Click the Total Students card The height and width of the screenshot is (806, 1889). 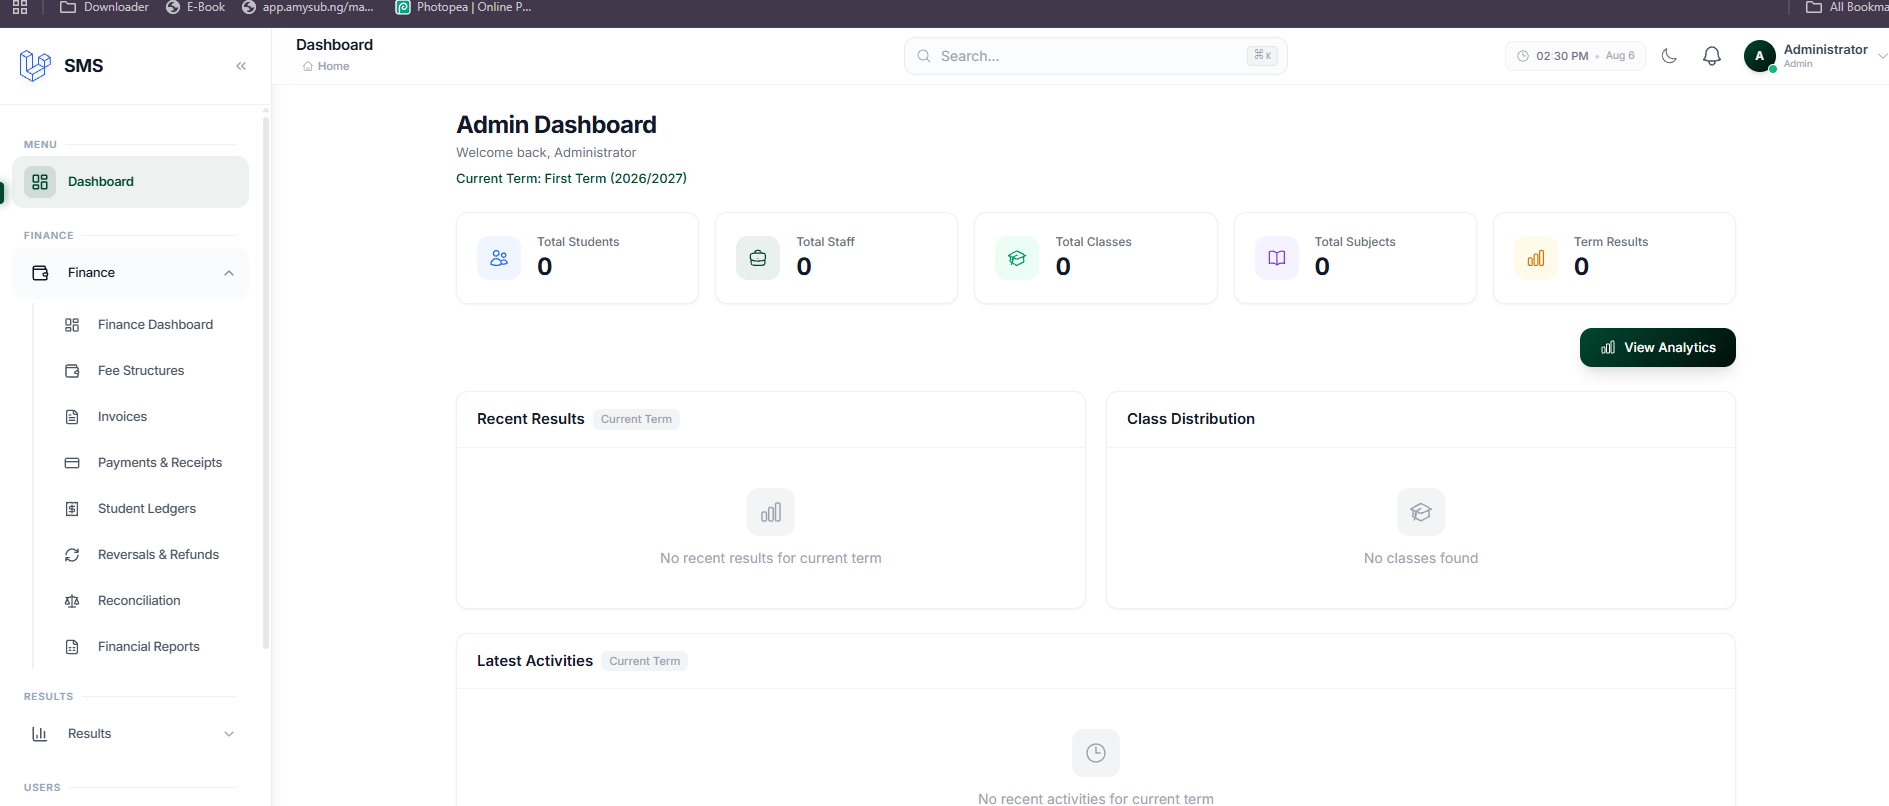[x=577, y=258]
